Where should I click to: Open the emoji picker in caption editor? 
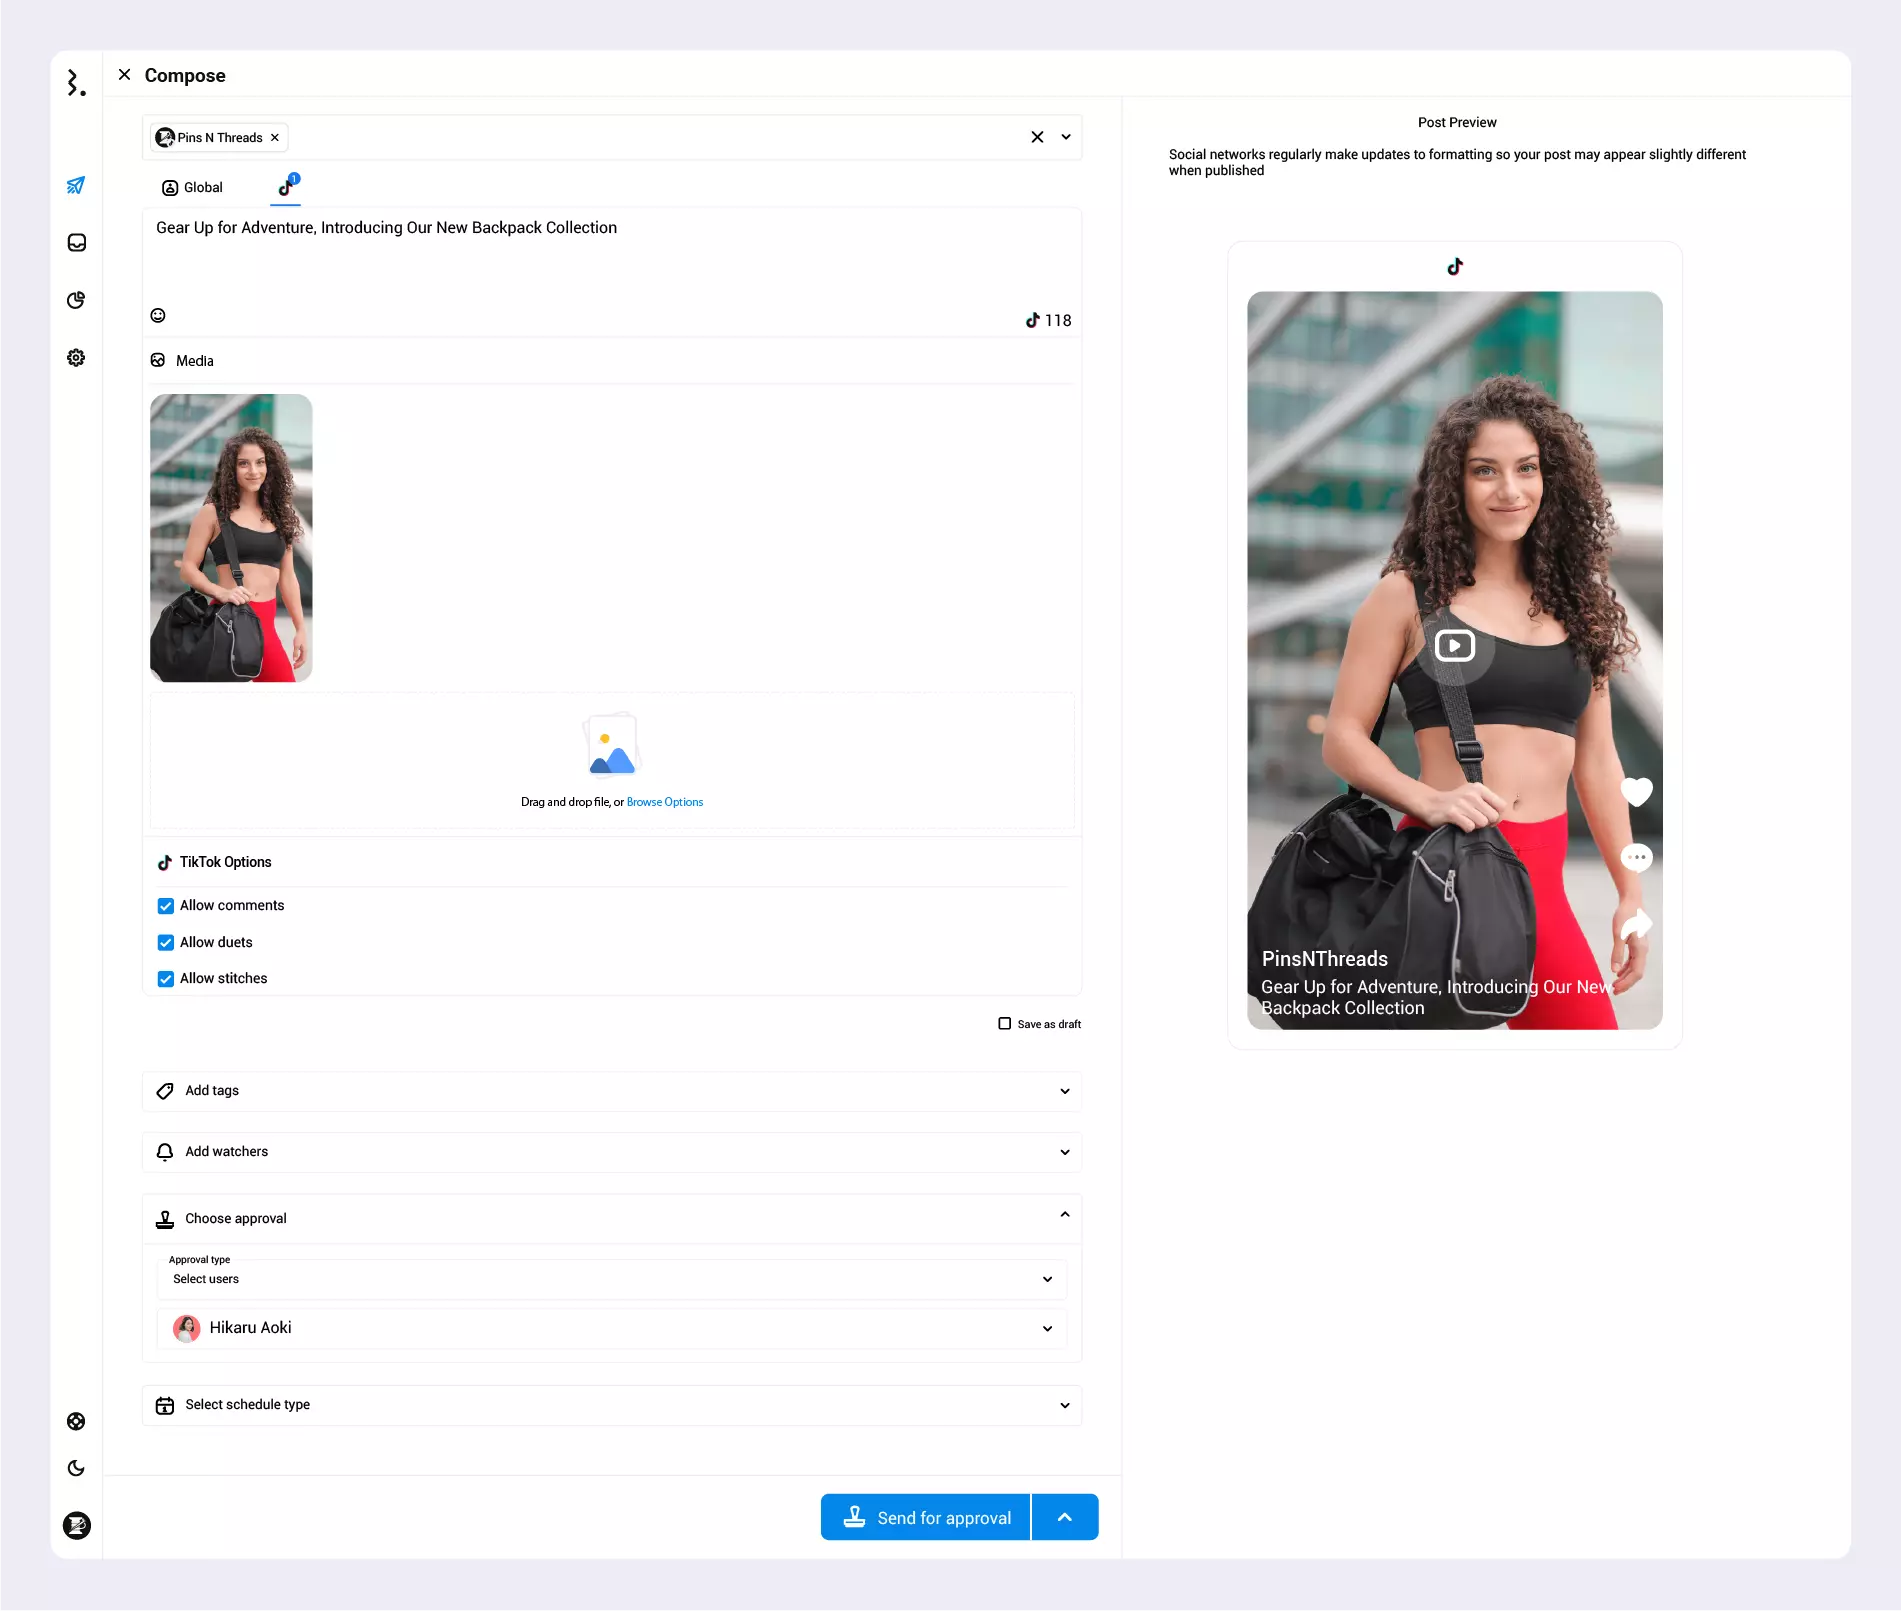158,316
